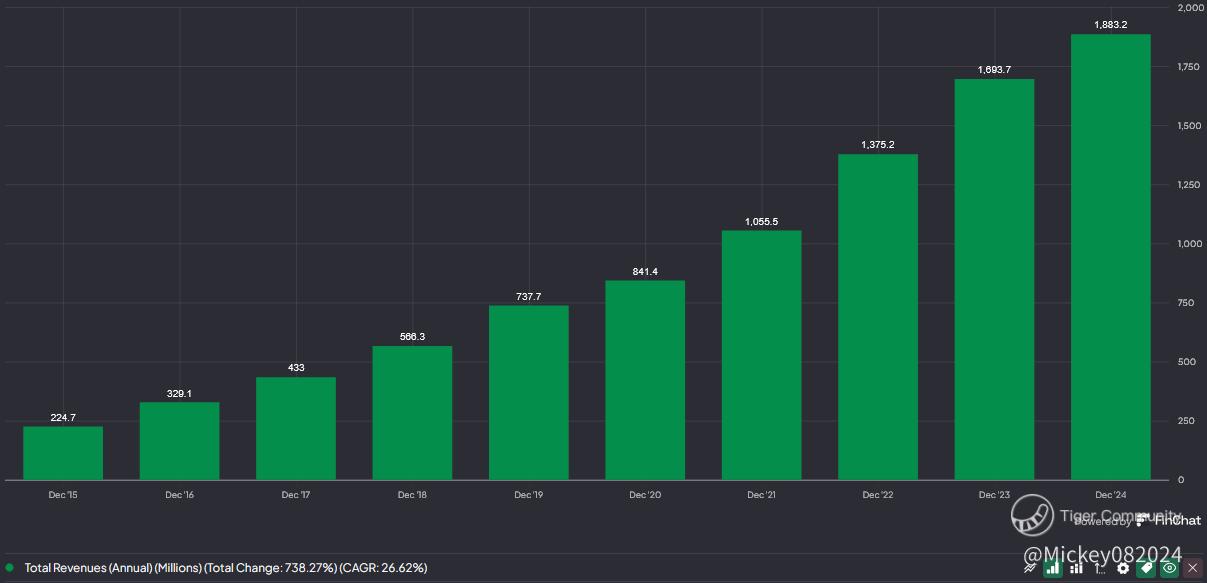Click the 1,500 y-axis tick label
This screenshot has height=583, width=1207.
[1189, 125]
